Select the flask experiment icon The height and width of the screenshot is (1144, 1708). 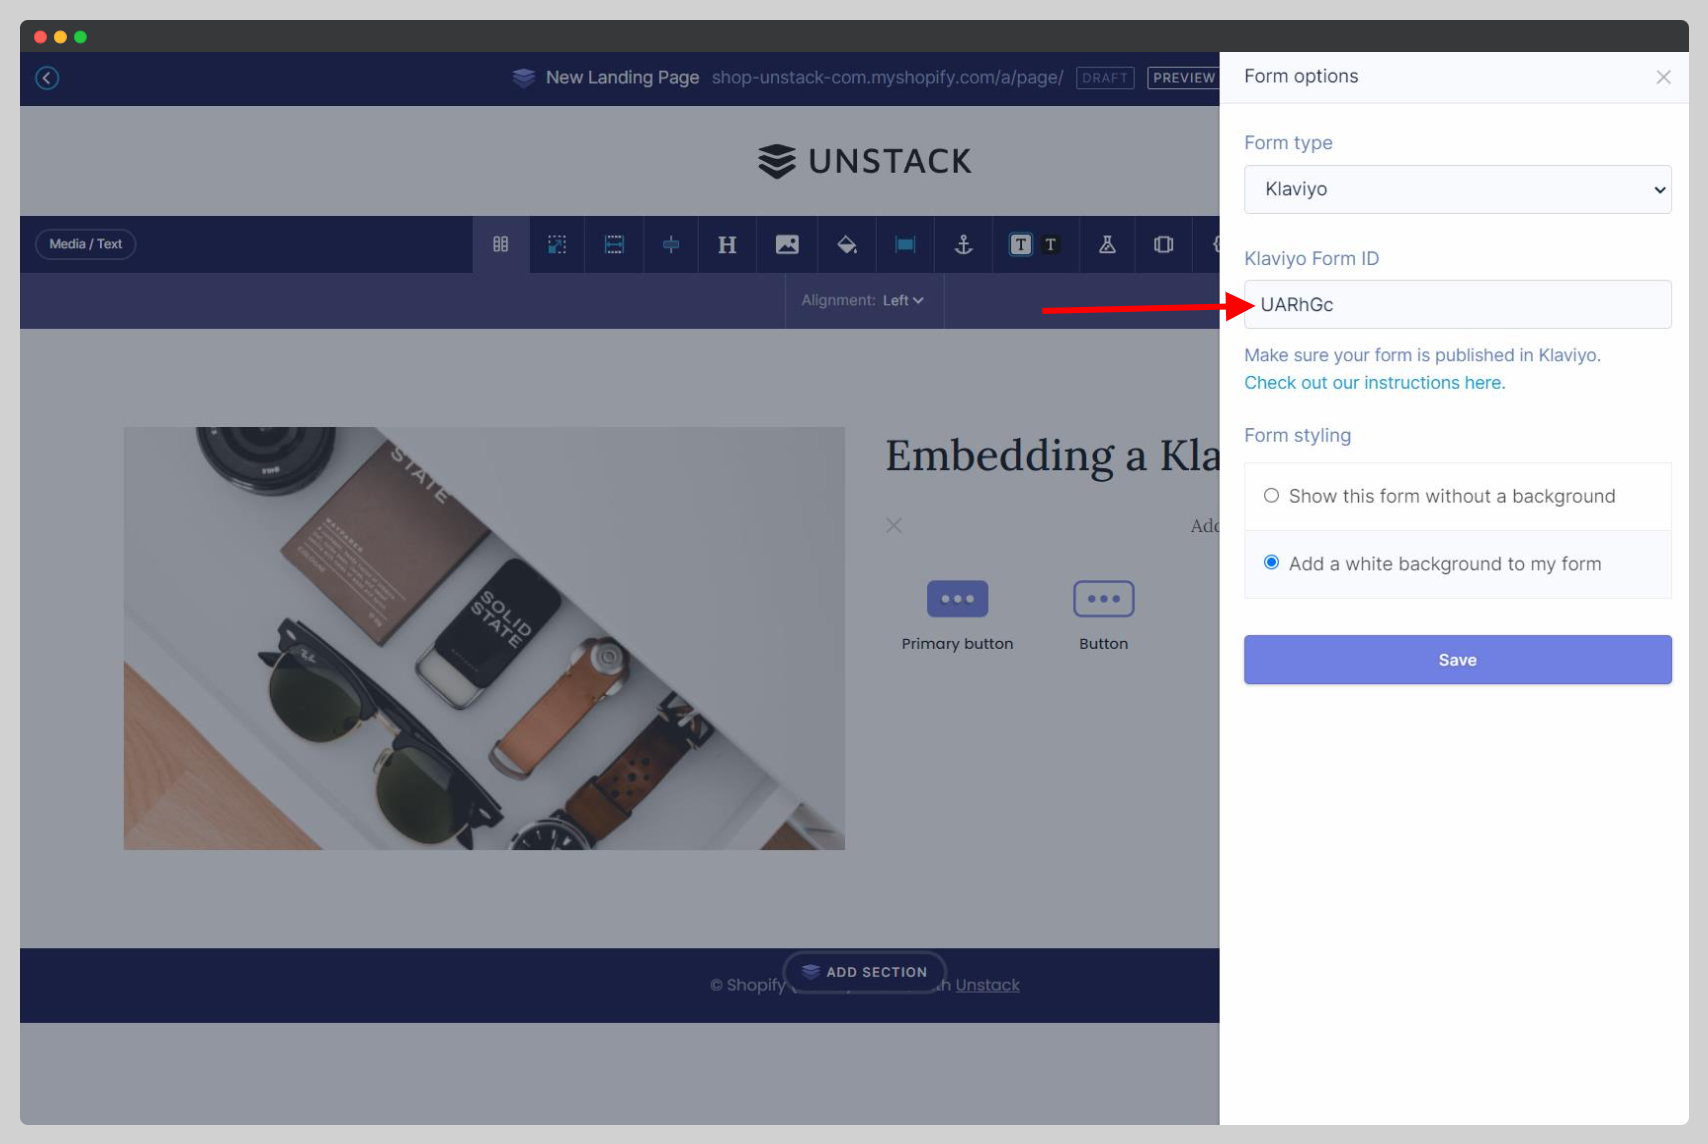pyautogui.click(x=1106, y=244)
